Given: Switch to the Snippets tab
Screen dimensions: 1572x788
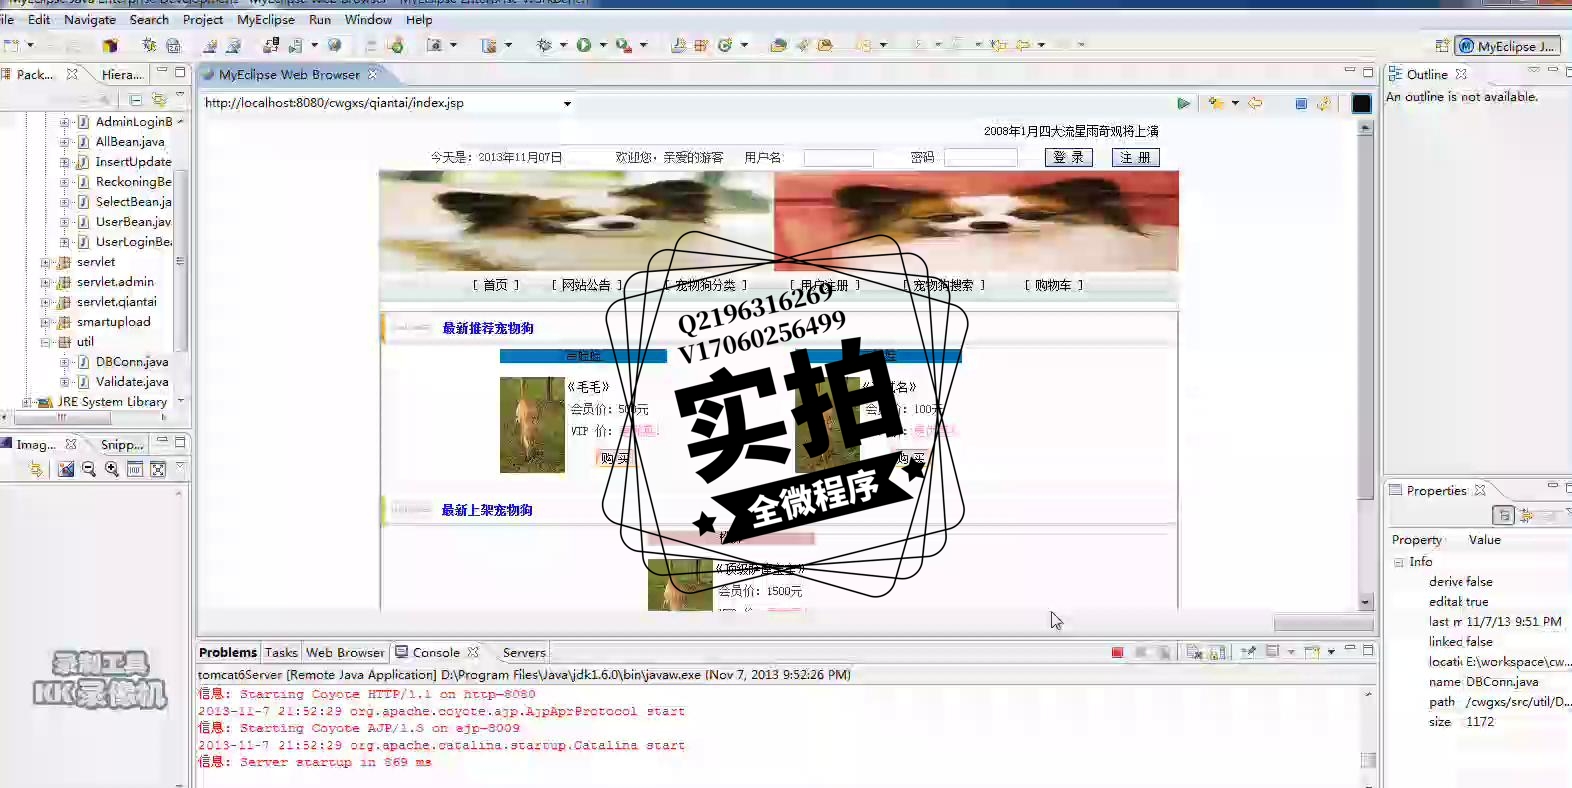Looking at the screenshot, I should [x=121, y=444].
